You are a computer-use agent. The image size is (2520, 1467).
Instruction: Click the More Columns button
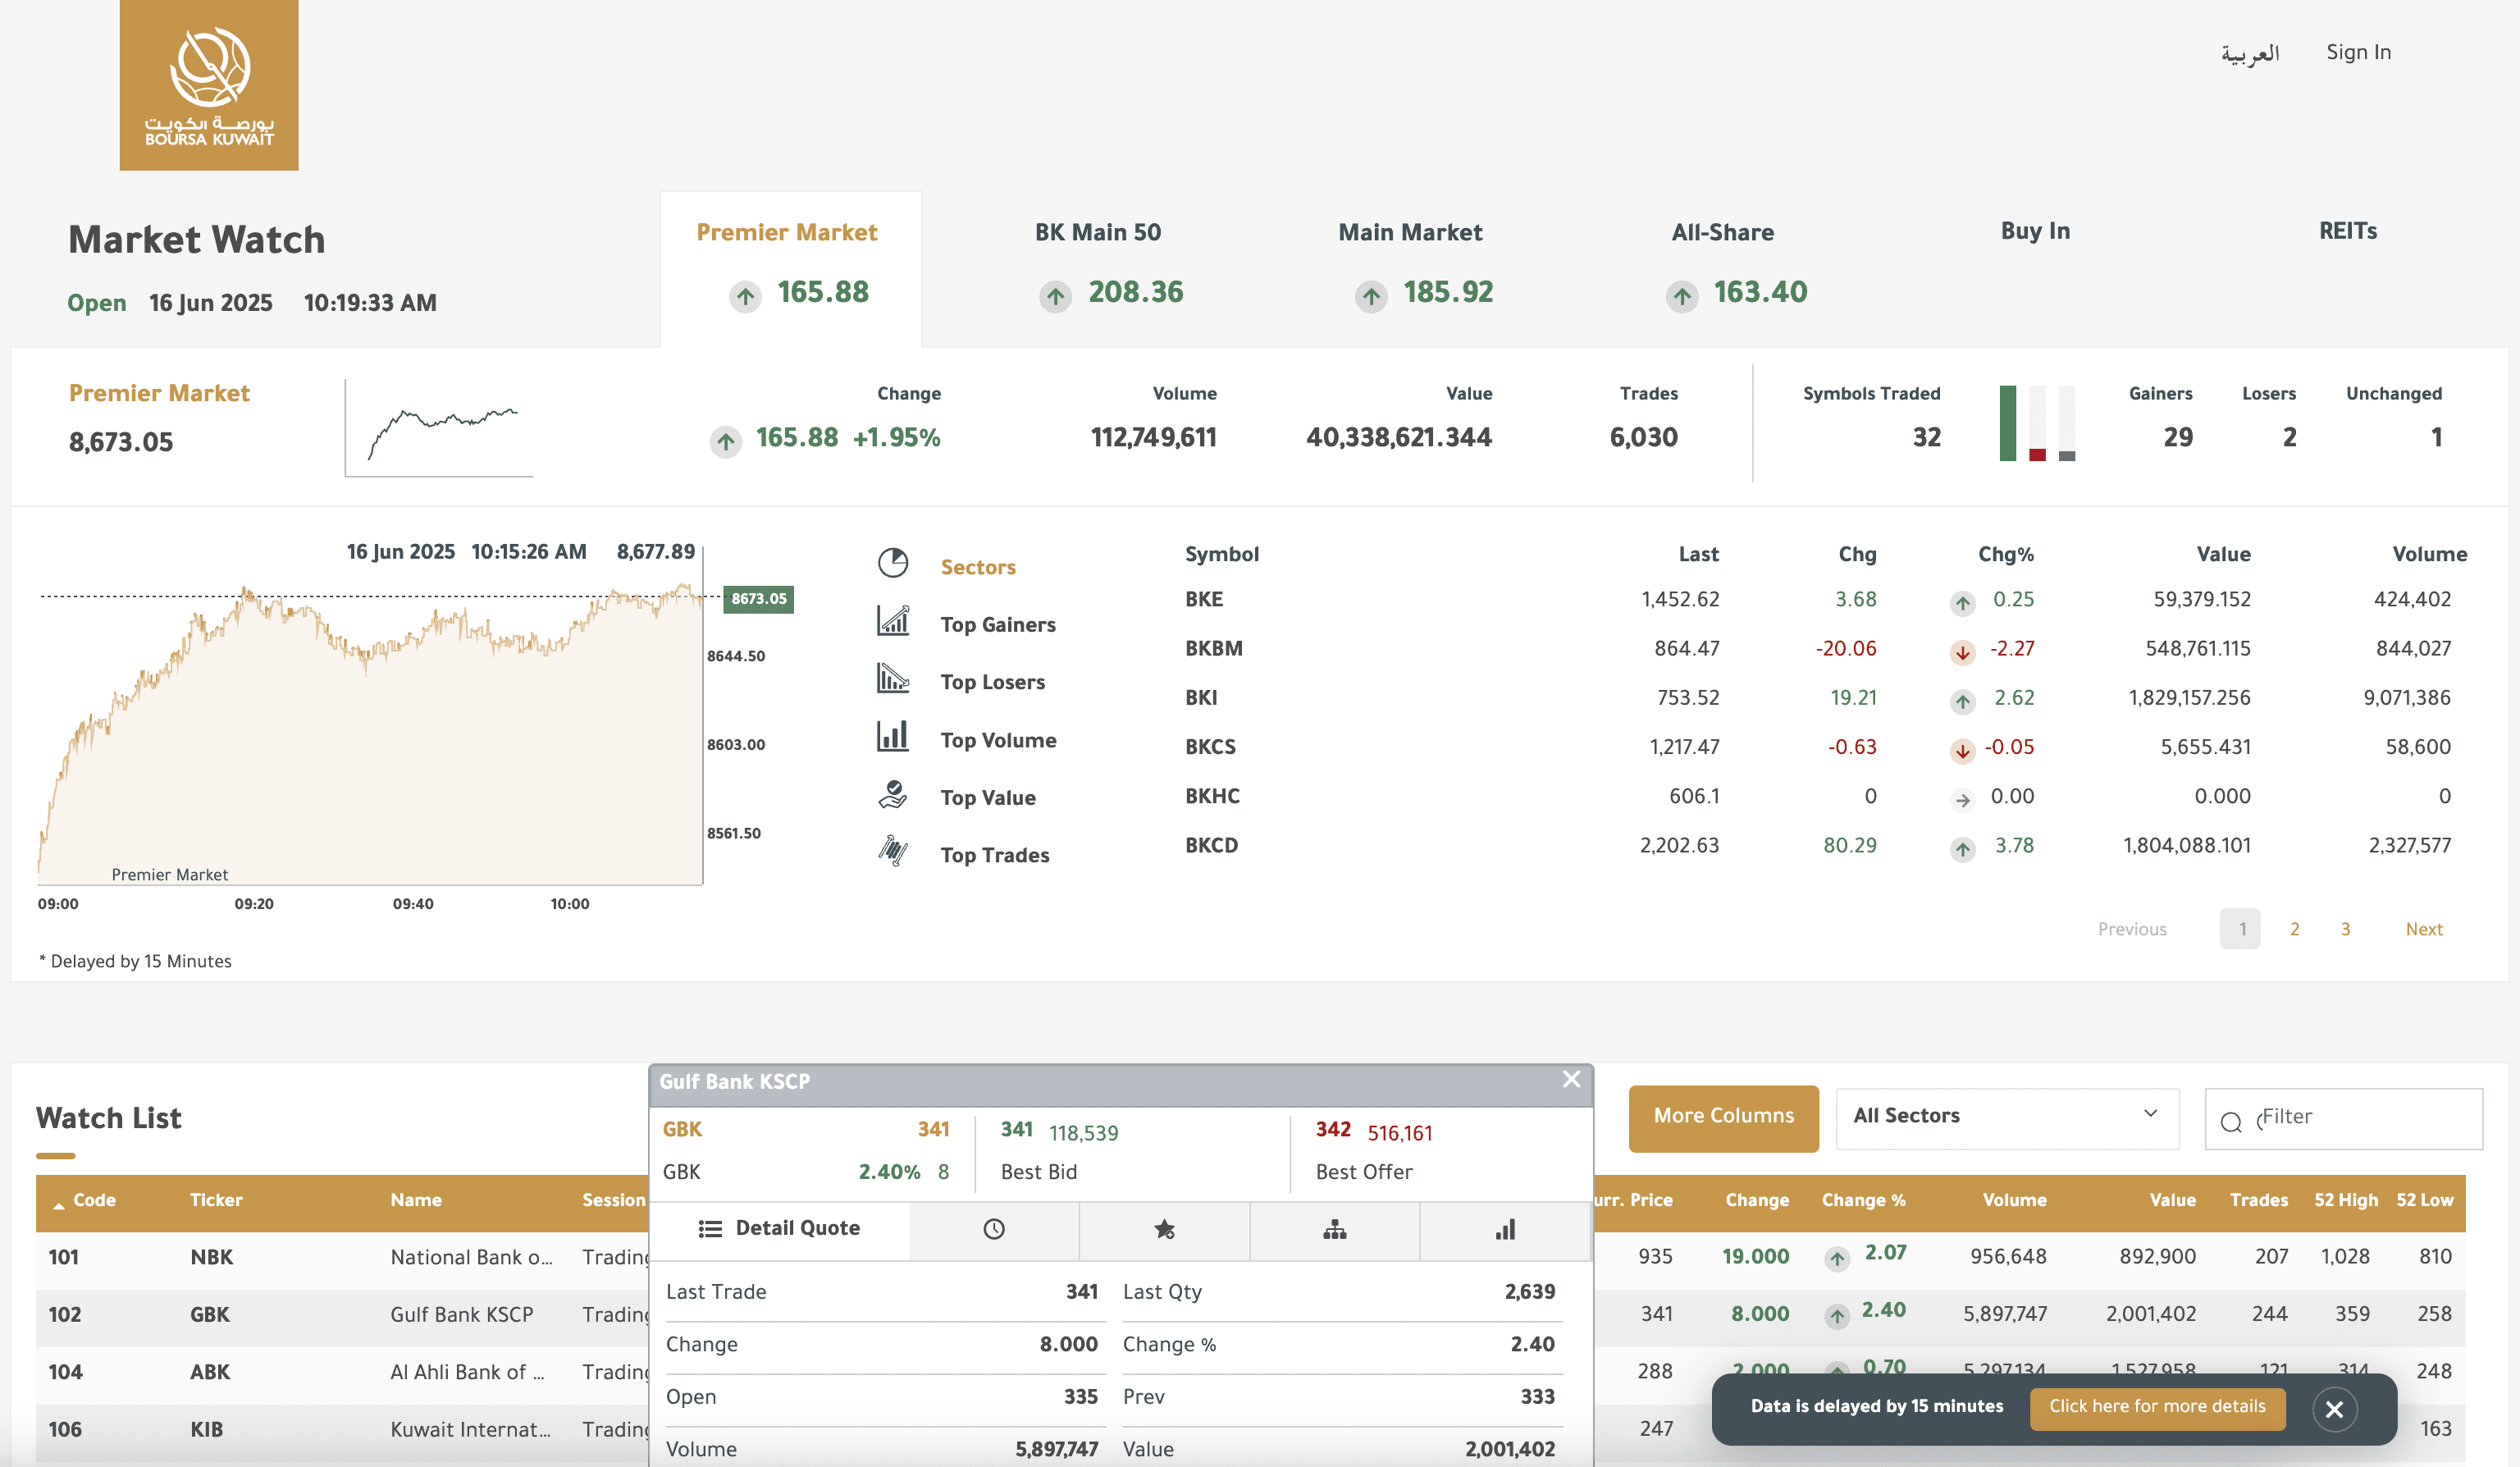click(1723, 1118)
